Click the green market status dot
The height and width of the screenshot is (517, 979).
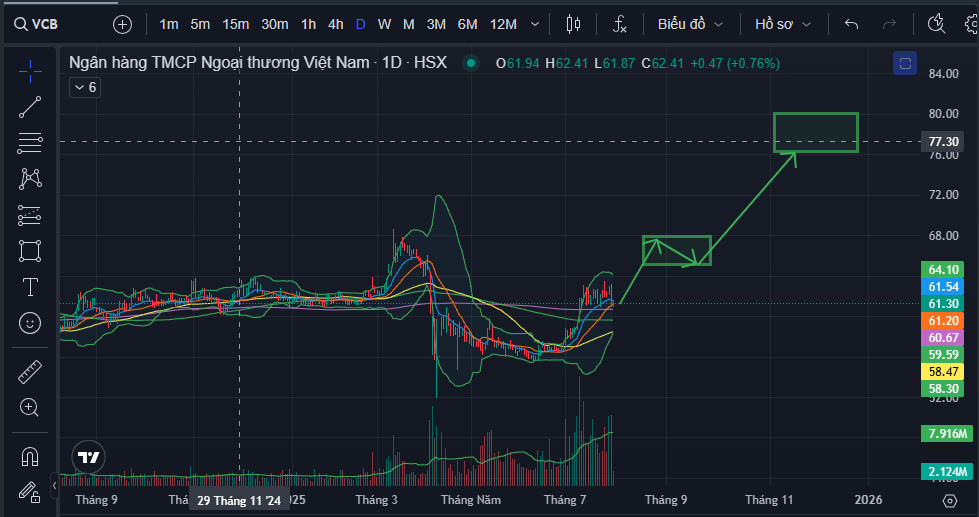point(471,63)
